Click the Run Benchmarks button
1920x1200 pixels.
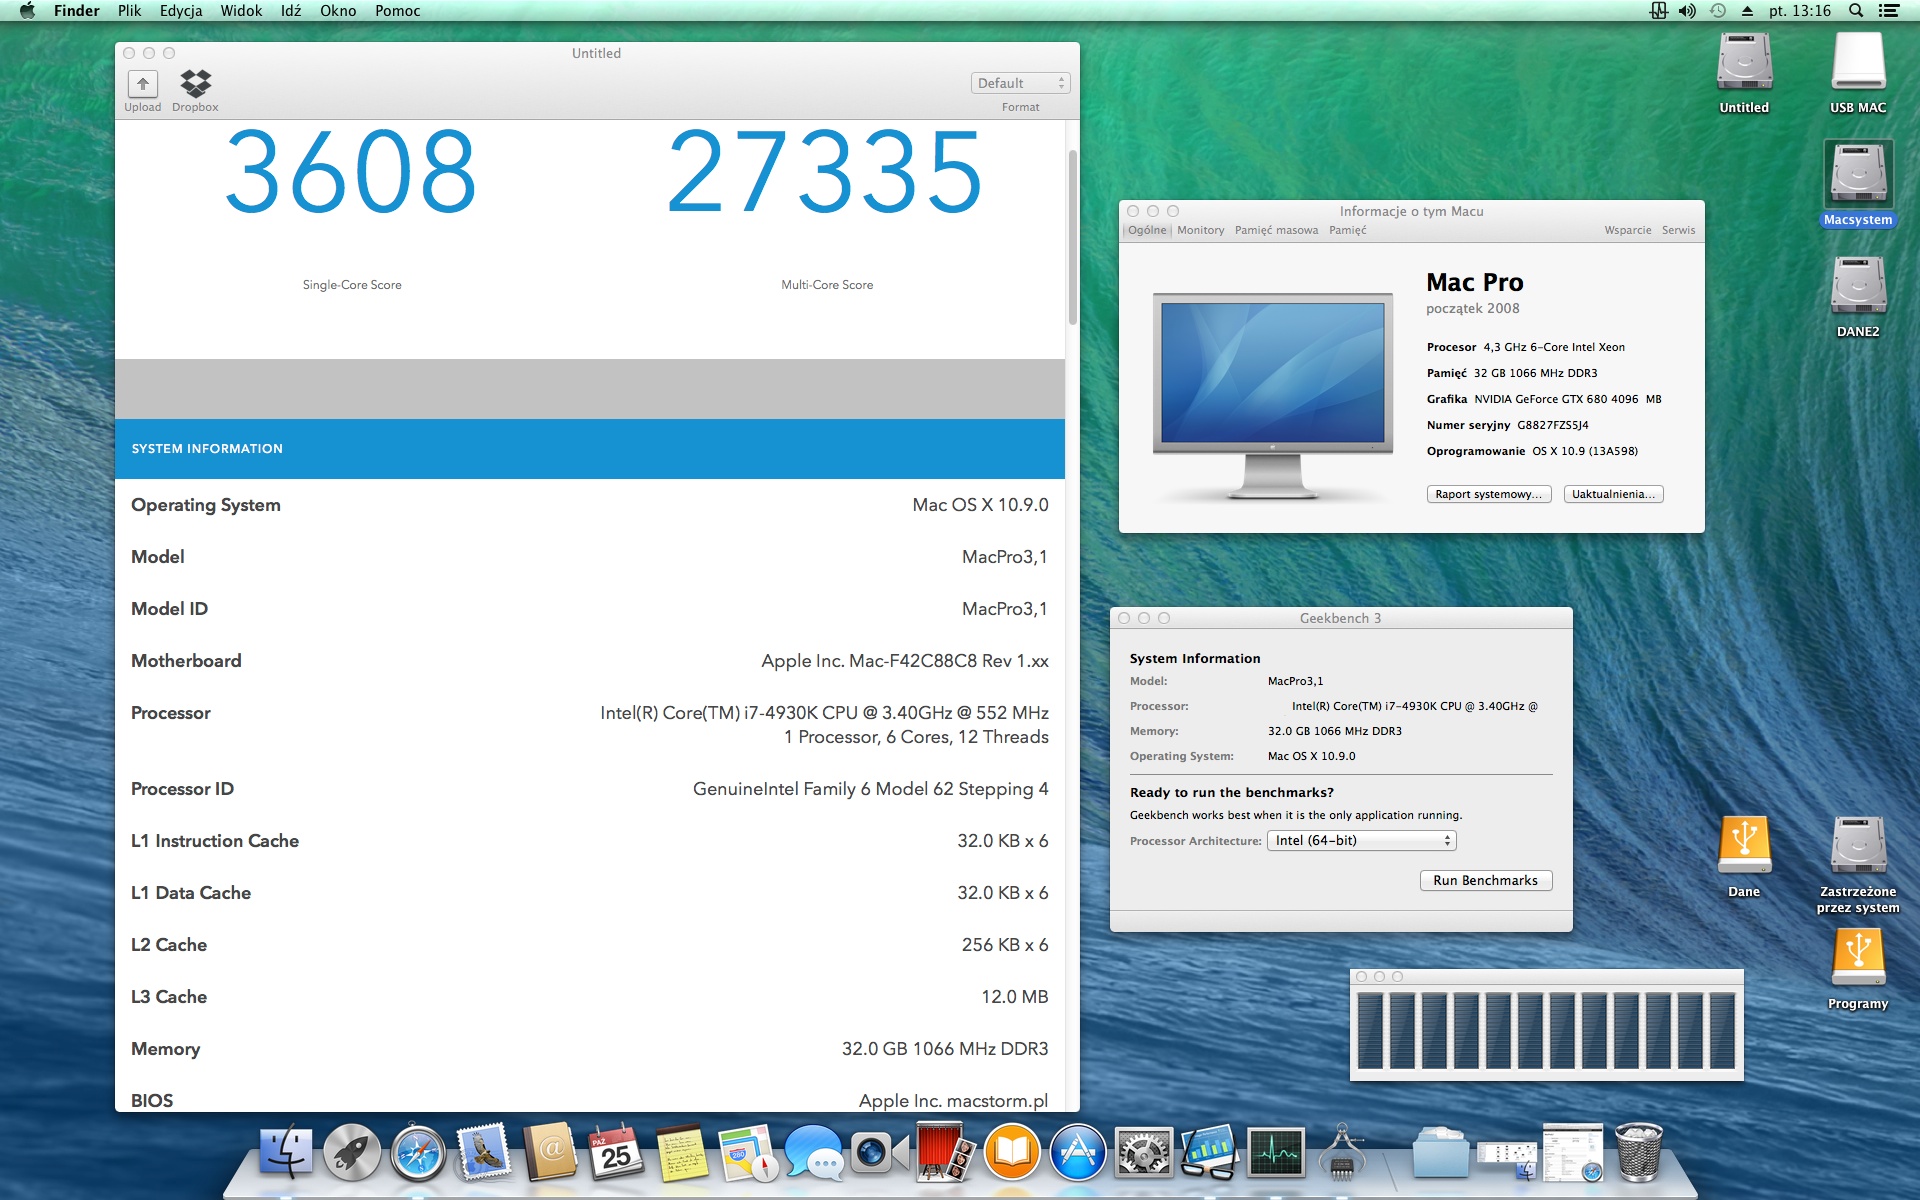tap(1486, 880)
